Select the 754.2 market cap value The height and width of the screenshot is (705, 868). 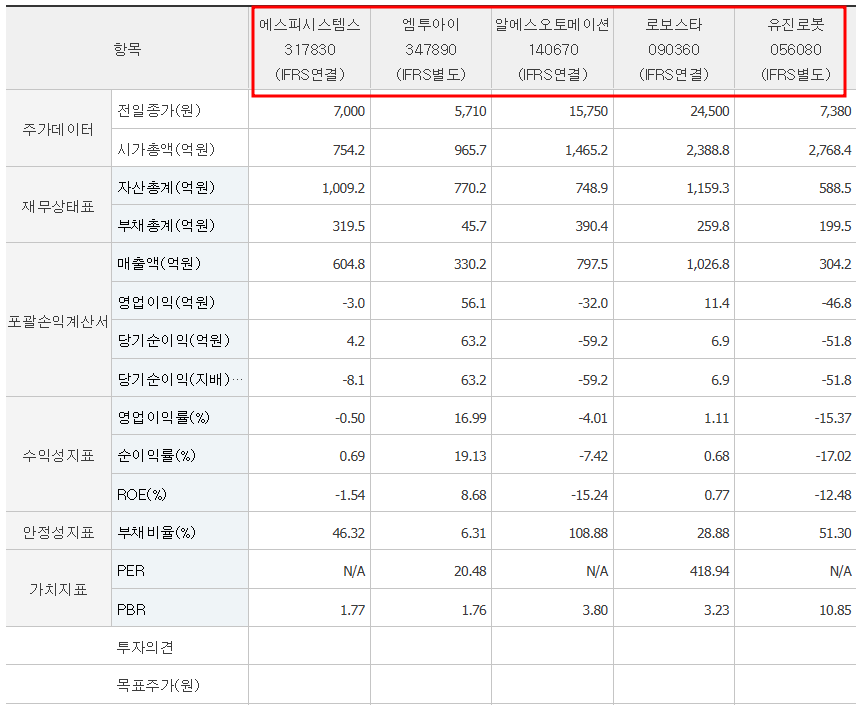[349, 150]
